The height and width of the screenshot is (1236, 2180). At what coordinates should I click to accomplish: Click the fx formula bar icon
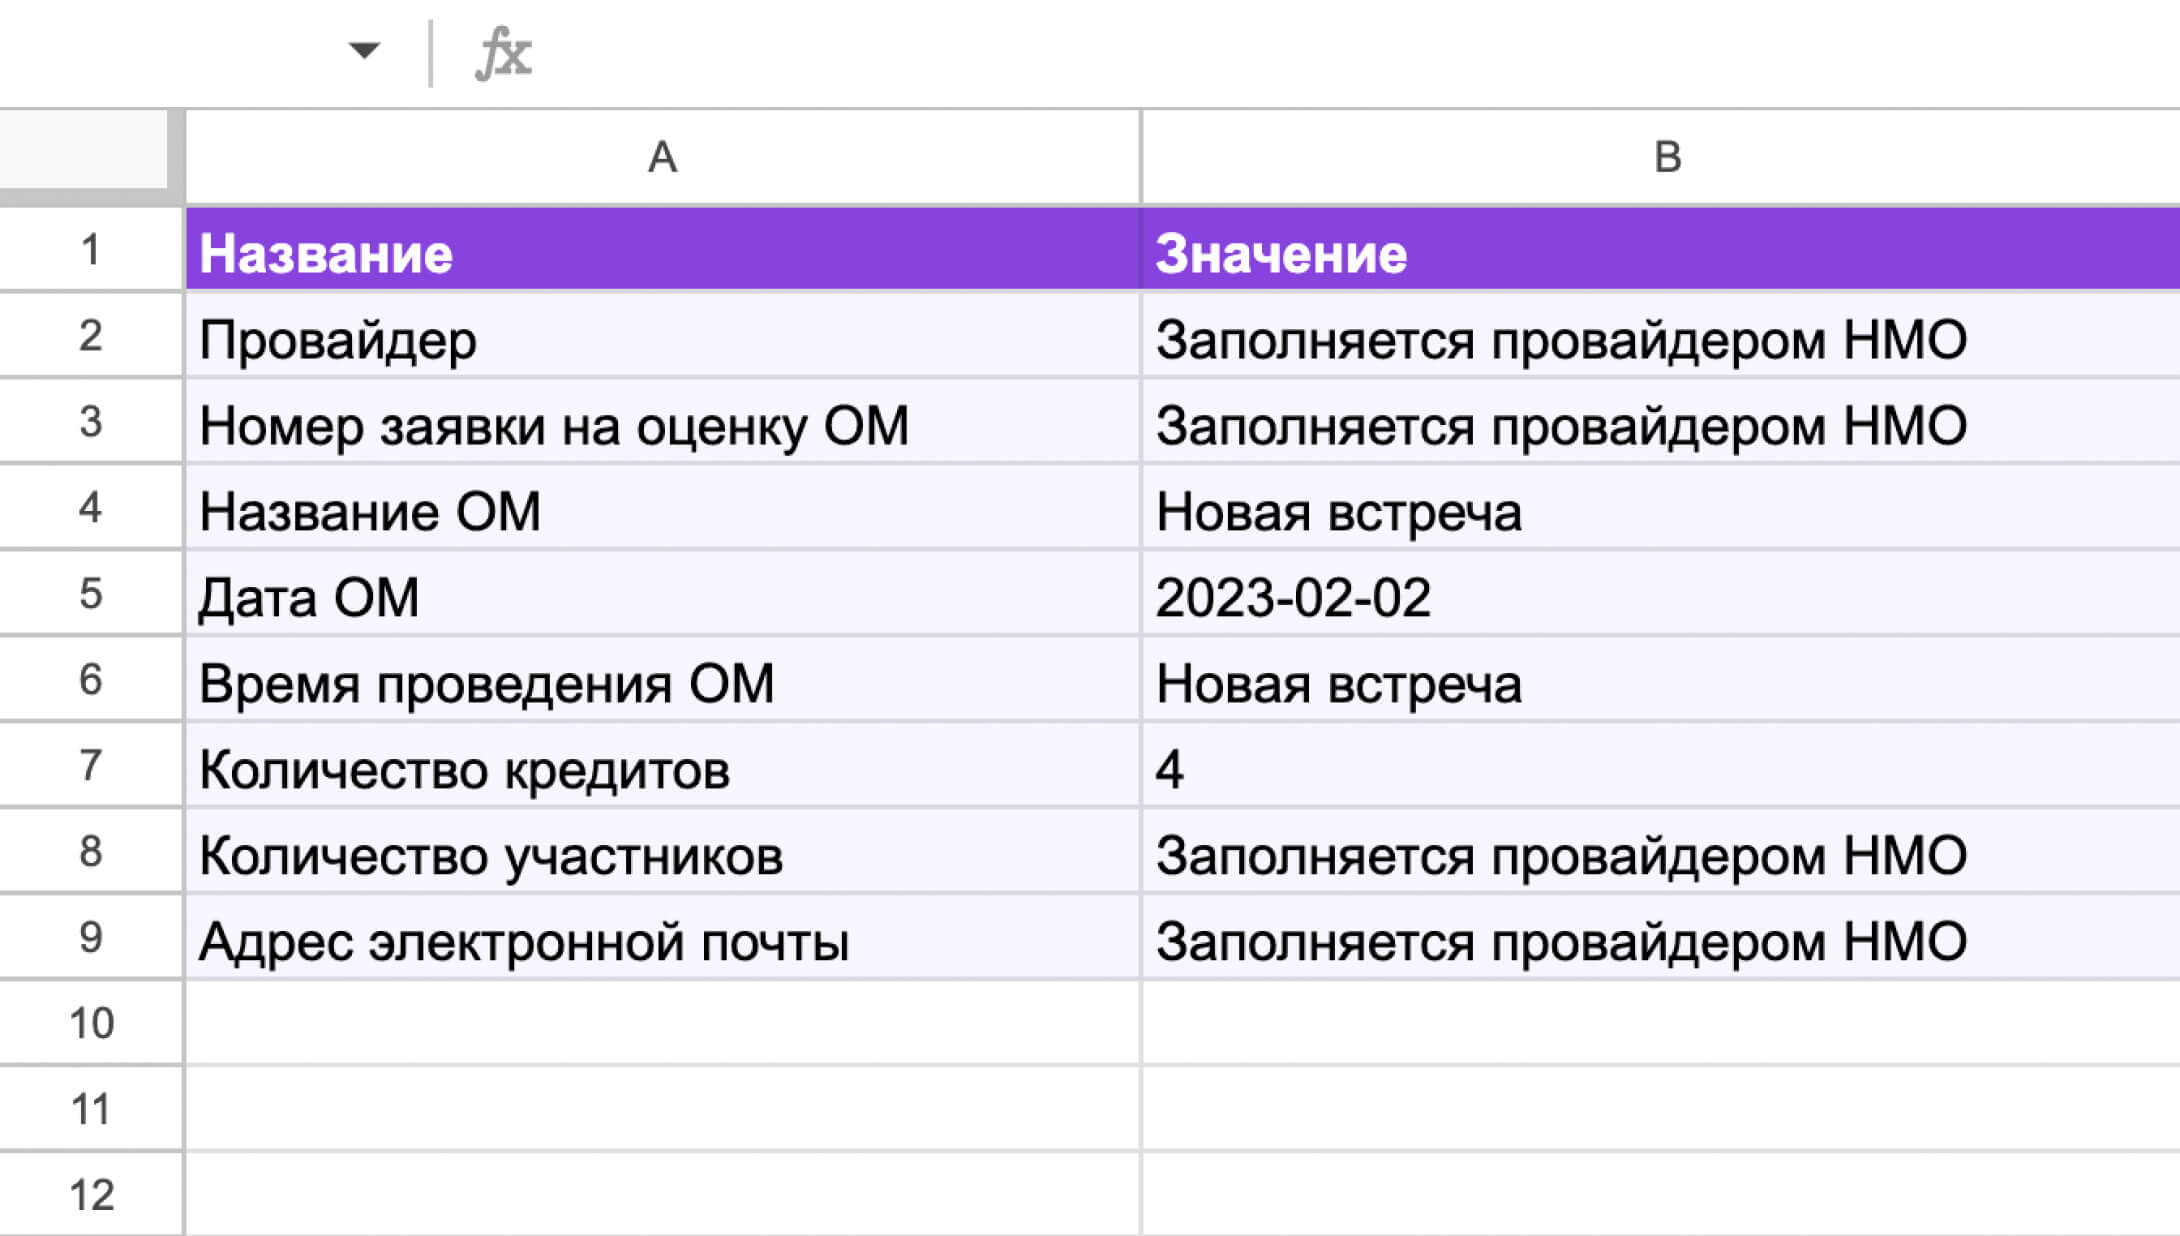(503, 53)
